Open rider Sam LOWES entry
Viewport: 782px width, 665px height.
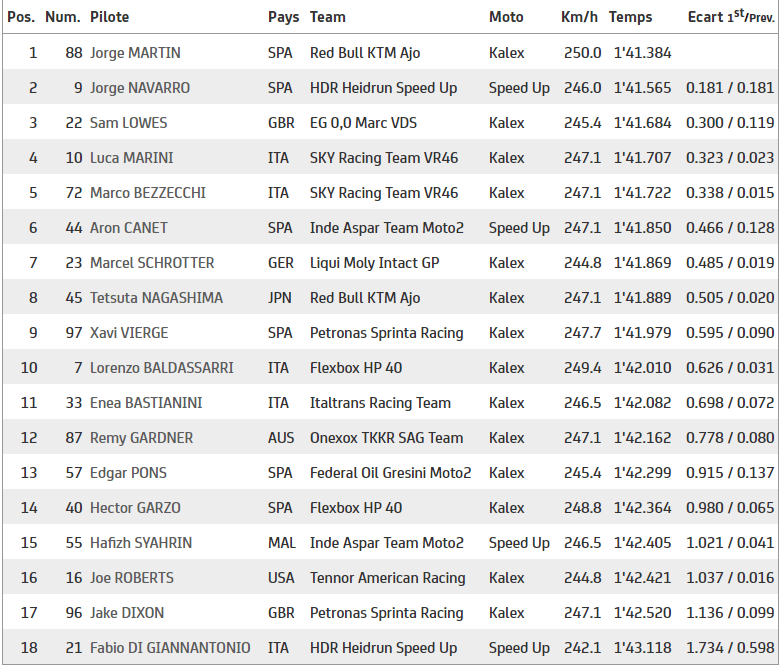[128, 123]
